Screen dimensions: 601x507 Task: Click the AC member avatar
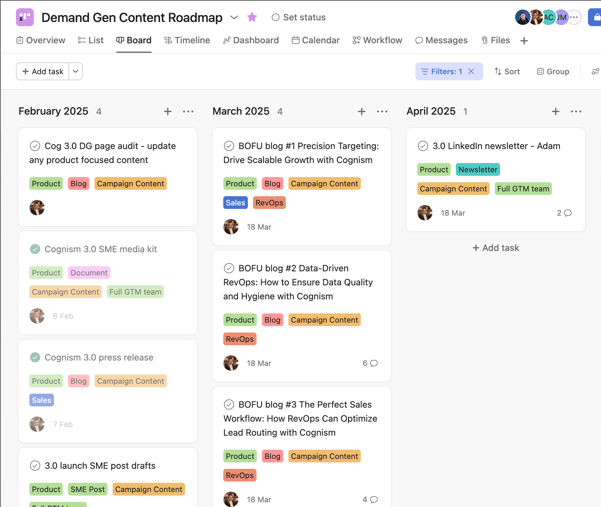click(549, 17)
